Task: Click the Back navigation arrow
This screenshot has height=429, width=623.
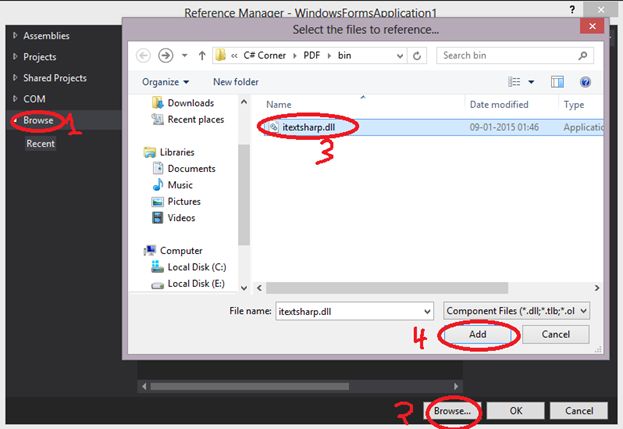Action: point(143,56)
